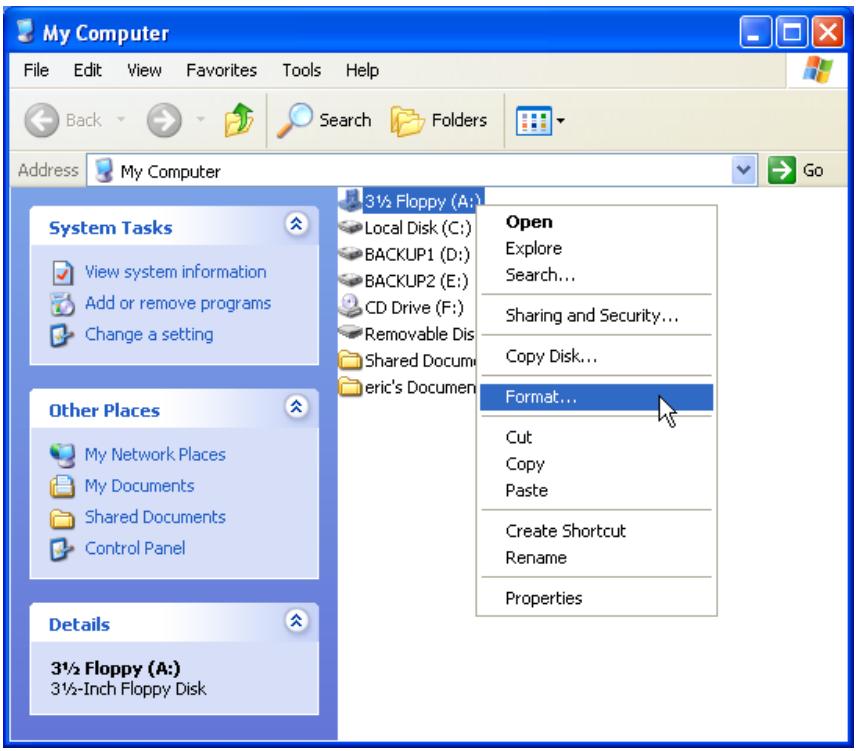Open the Forward history dropdown arrow
Image resolution: width=856 pixels, height=751 pixels.
[200, 119]
